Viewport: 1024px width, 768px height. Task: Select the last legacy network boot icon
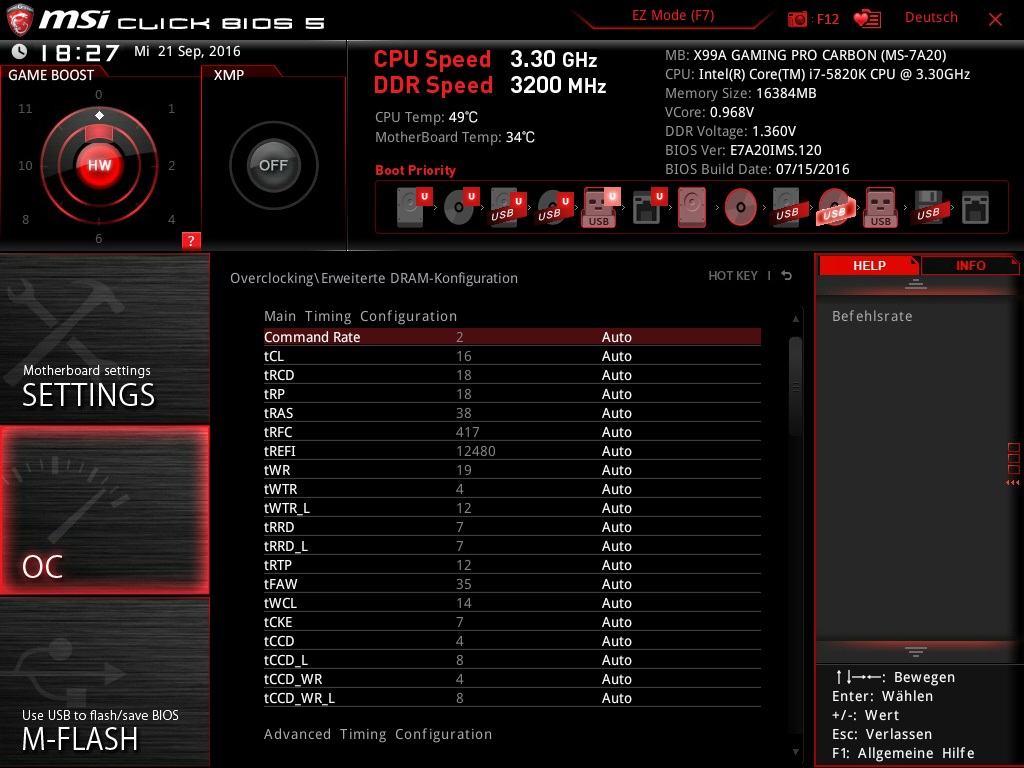pyautogui.click(x=975, y=207)
